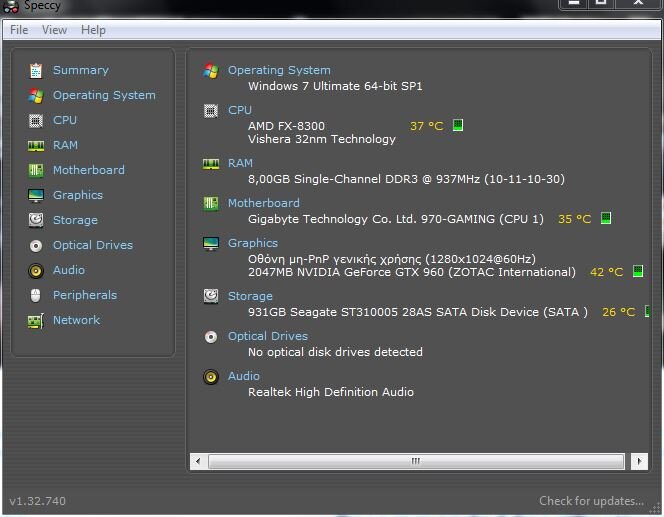
Task: Click the Motherboard heading link in summary
Action: (263, 203)
